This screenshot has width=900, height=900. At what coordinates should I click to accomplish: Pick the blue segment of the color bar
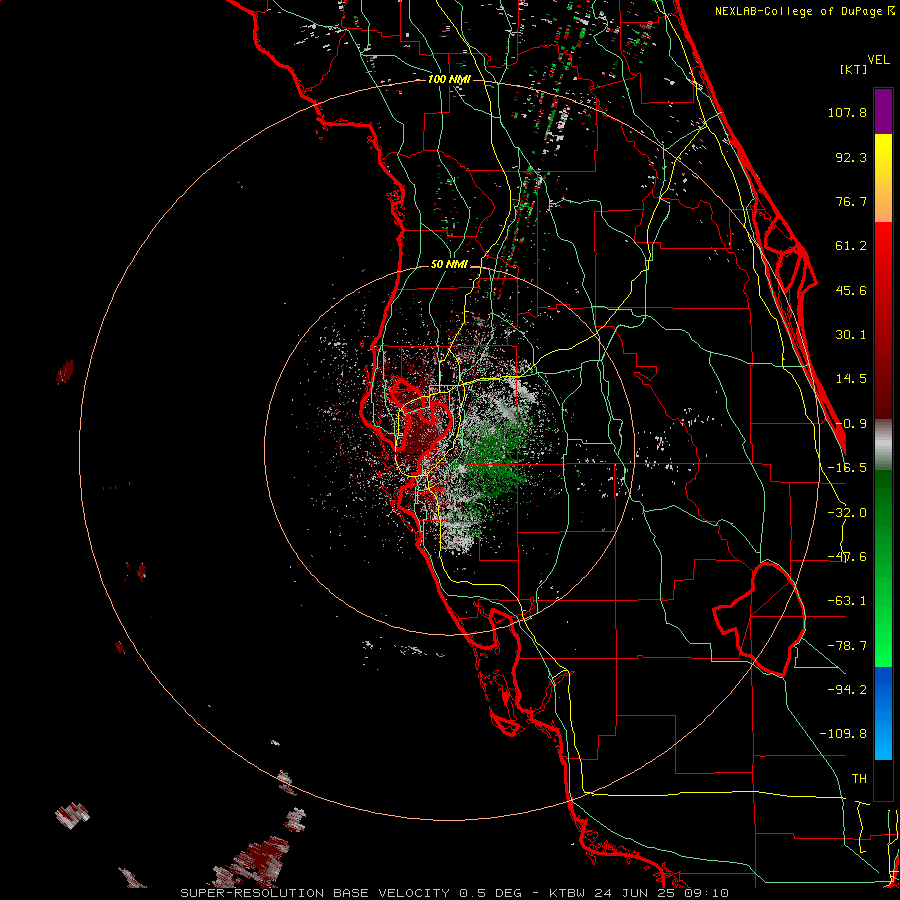pos(883,713)
